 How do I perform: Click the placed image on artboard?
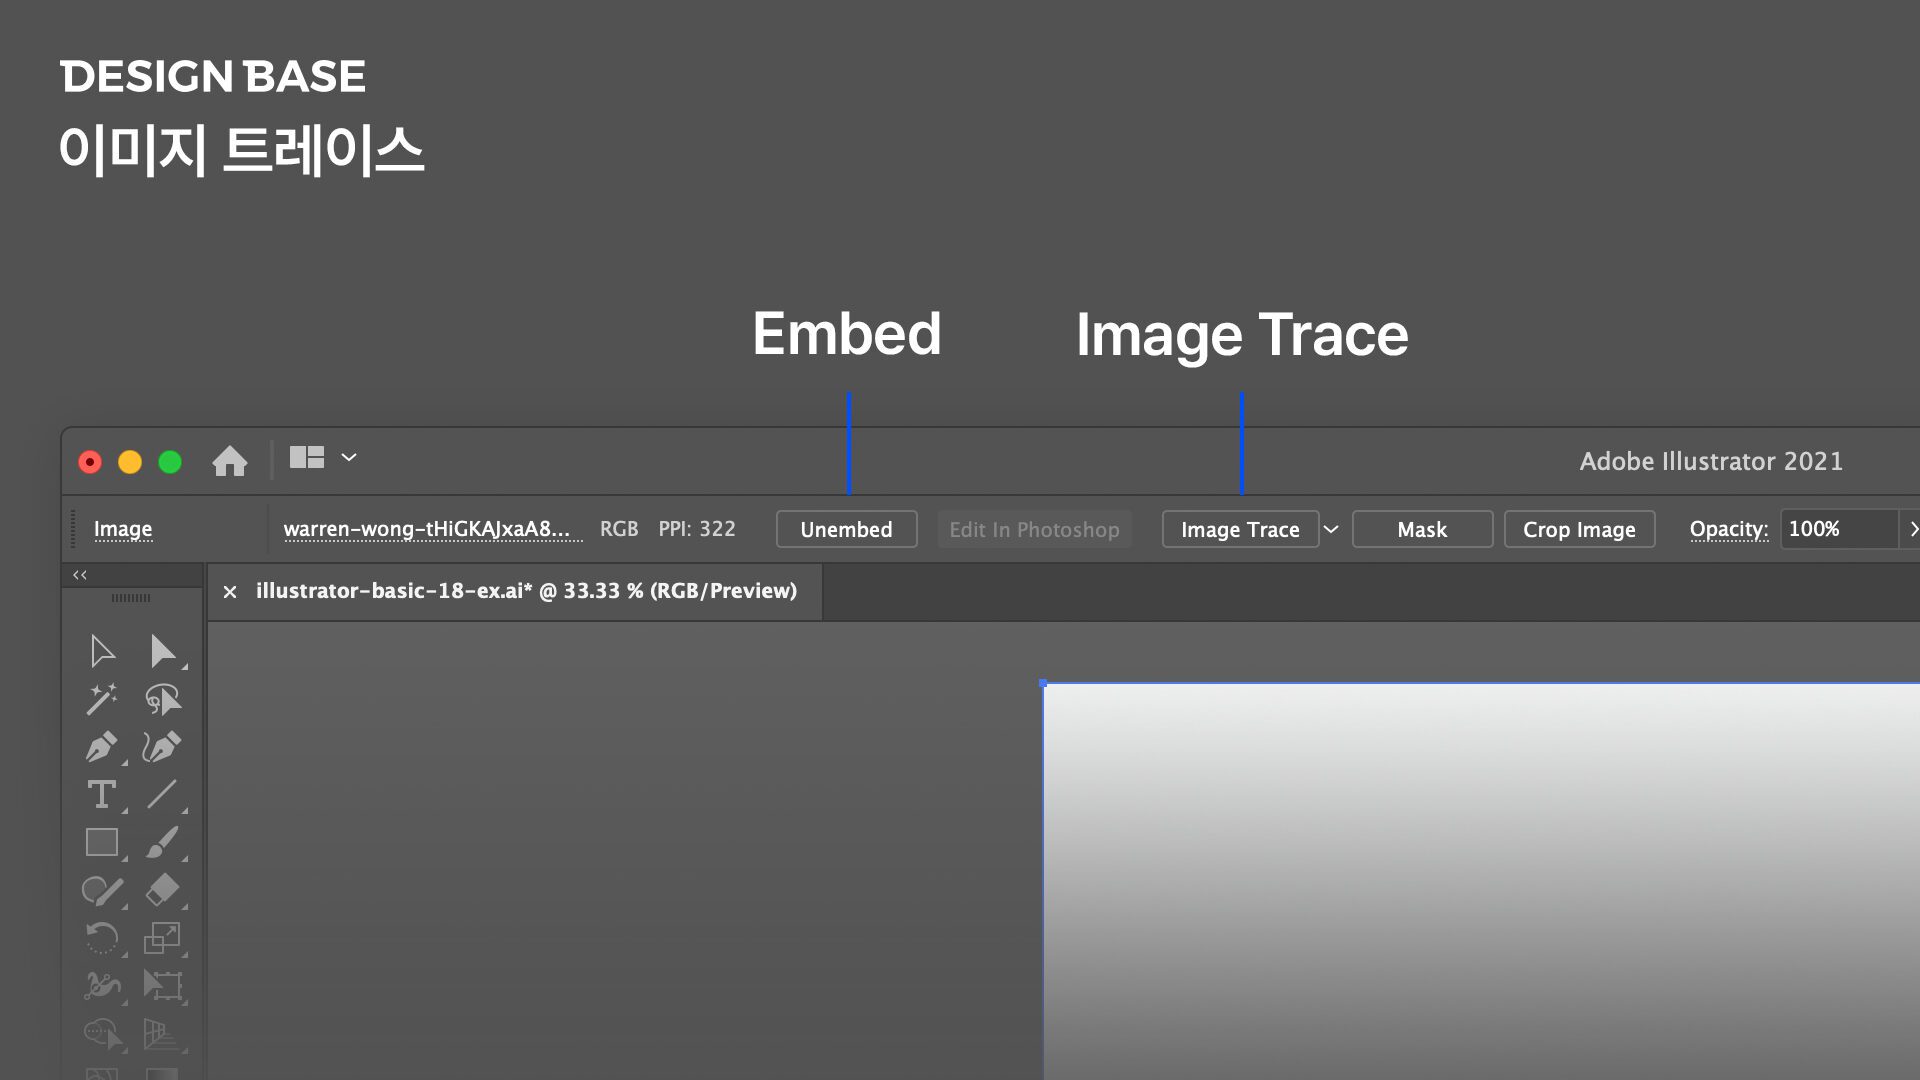(1480, 880)
